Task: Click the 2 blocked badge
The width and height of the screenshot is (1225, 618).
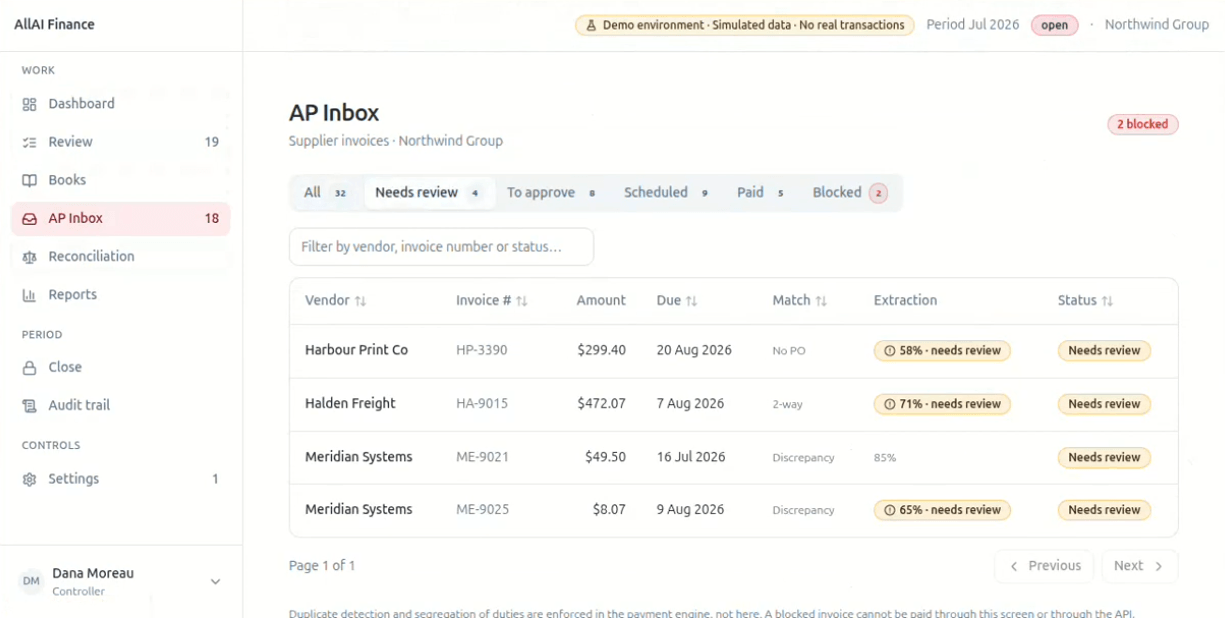Action: pos(1143,124)
